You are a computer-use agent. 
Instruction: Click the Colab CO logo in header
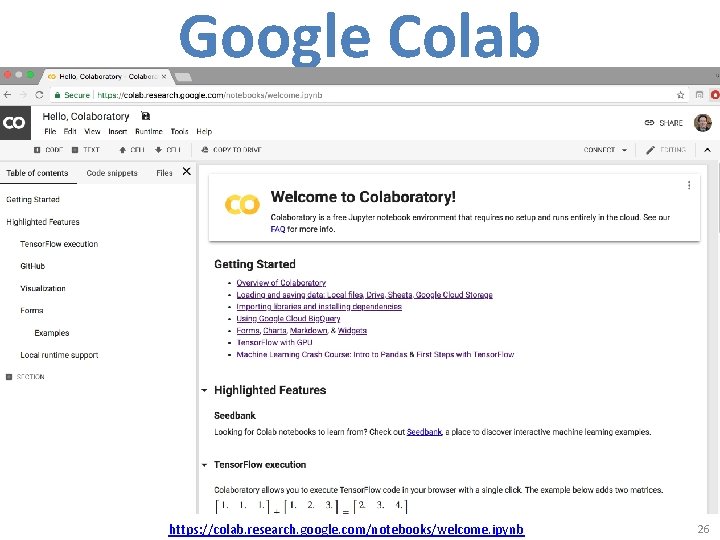coord(15,123)
